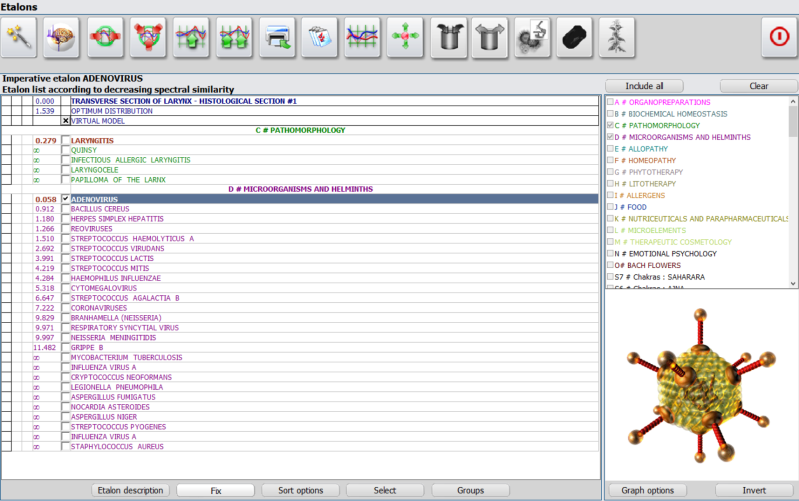
Task: Click the magic wand toolbar icon
Action: pyautogui.click(x=20, y=37)
